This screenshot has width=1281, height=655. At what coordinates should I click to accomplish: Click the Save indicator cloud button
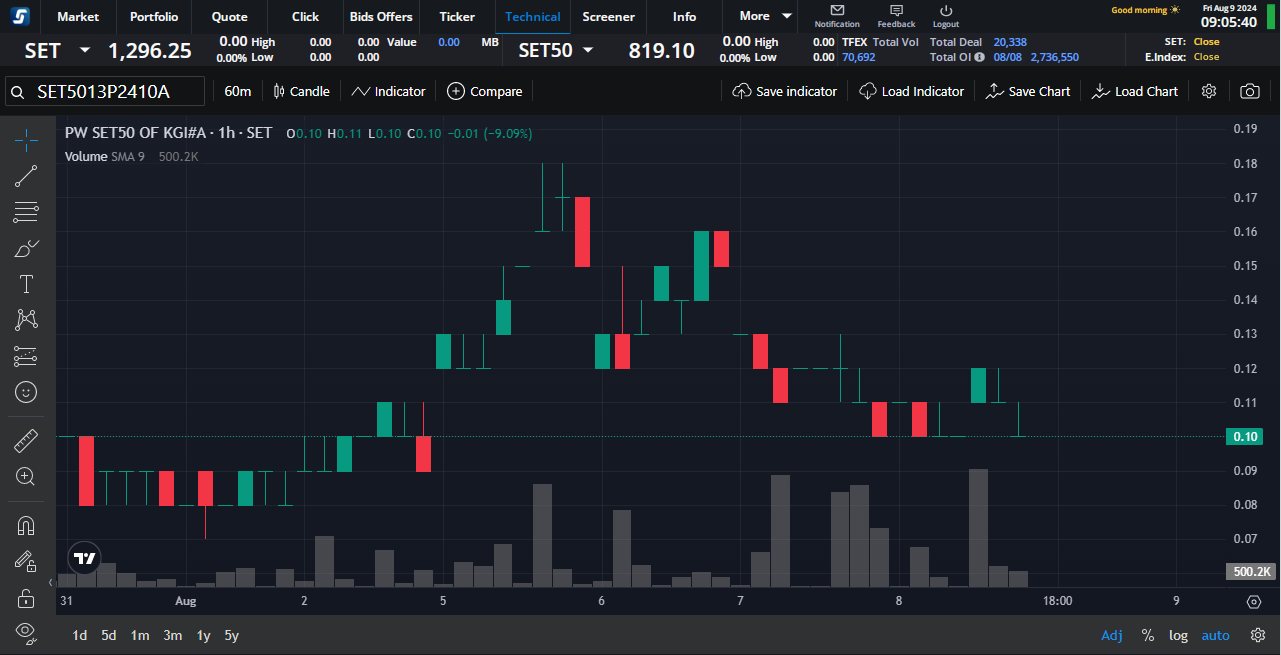pyautogui.click(x=785, y=91)
